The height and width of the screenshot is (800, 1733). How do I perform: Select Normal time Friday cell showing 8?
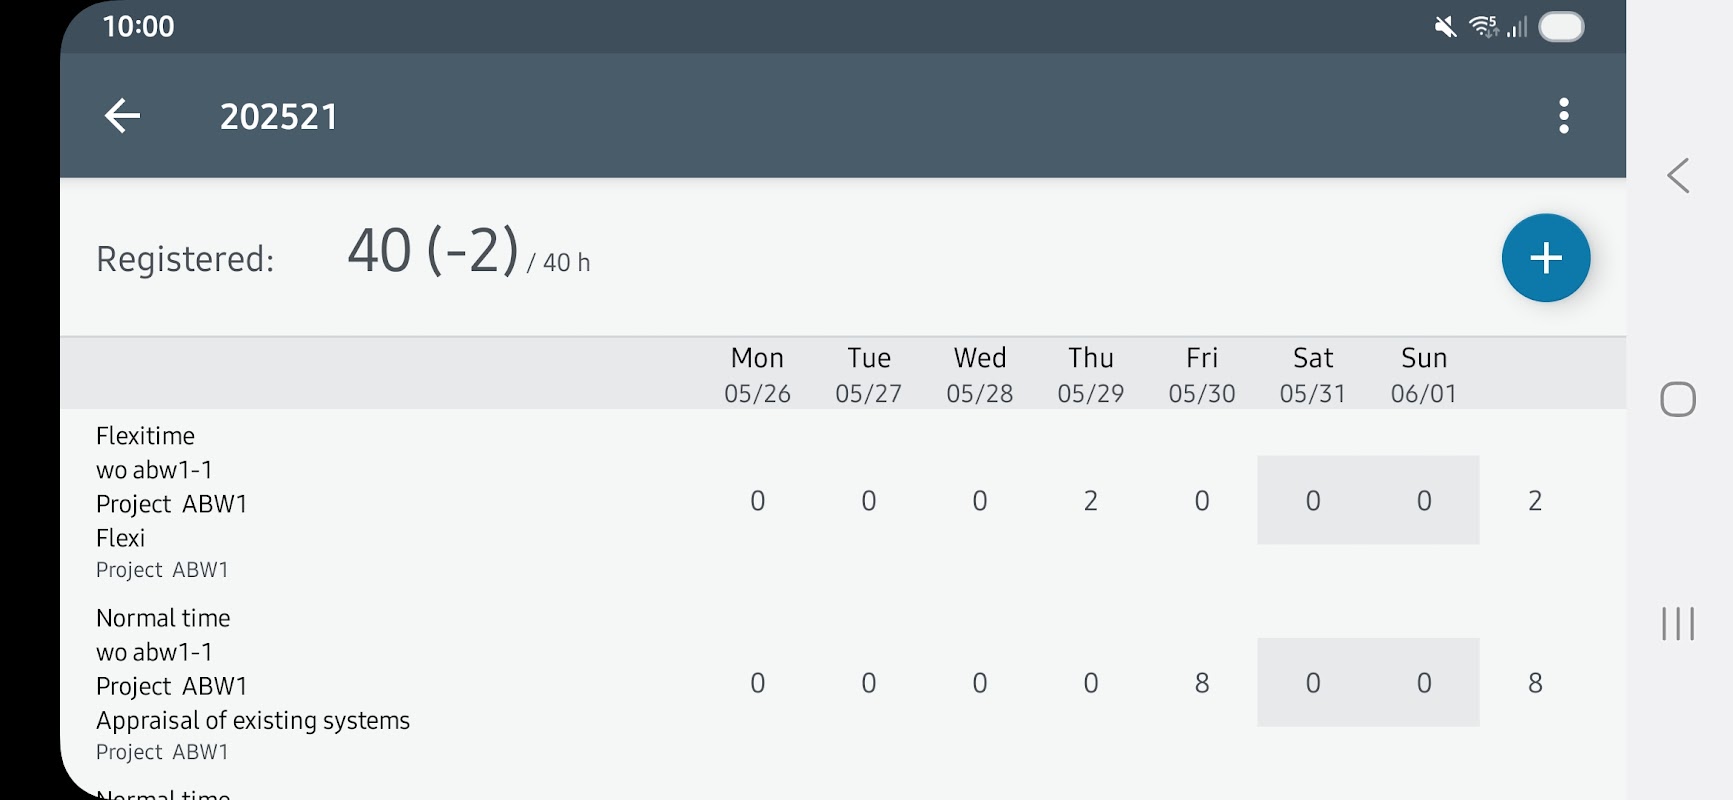pos(1202,683)
